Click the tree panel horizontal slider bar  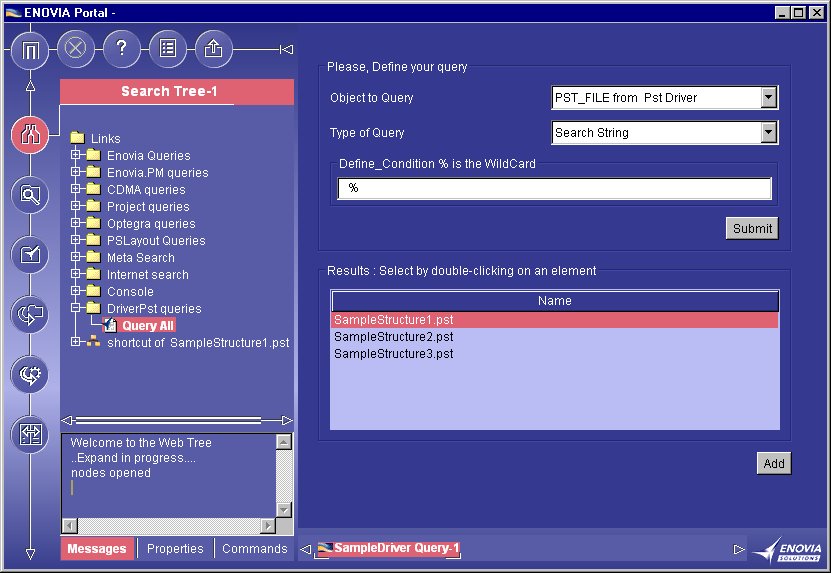tap(169, 420)
